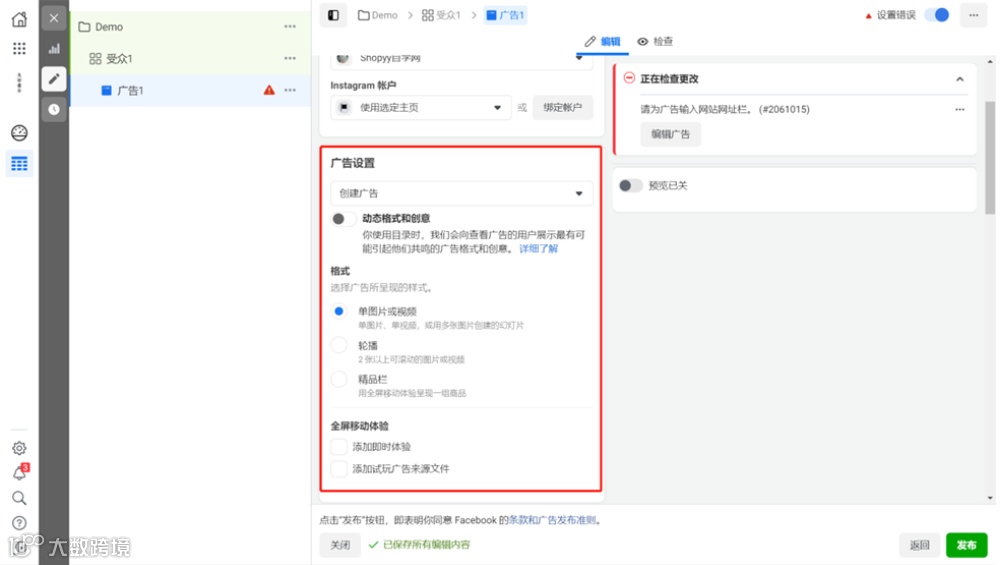Select 精品栏 format radio
This screenshot has height=565, width=1003.
coord(339,379)
